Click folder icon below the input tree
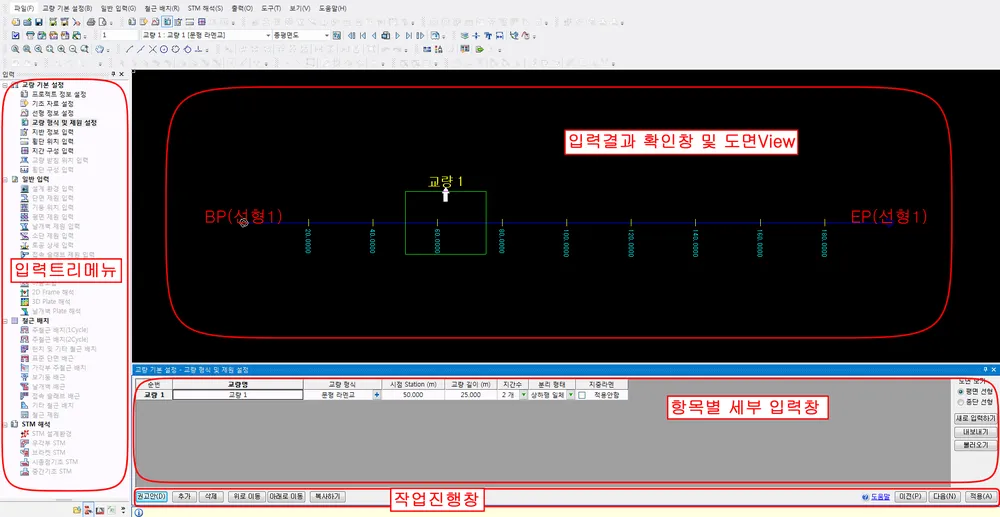Screen dimensions: 1000x517 [x=77, y=510]
